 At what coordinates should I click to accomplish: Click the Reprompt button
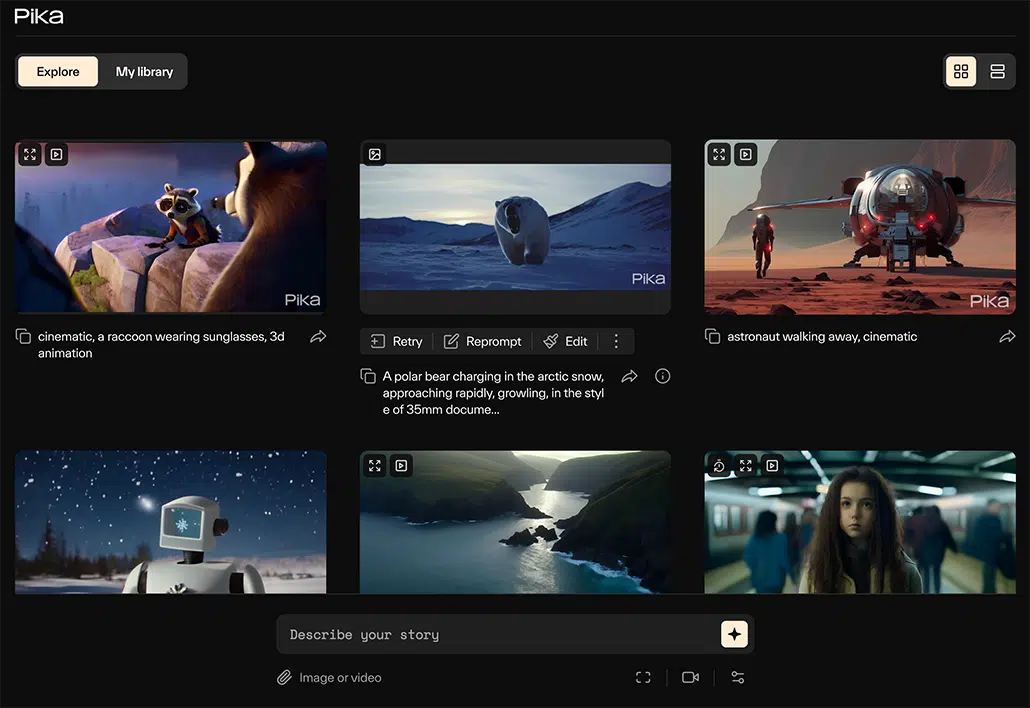[x=482, y=342]
